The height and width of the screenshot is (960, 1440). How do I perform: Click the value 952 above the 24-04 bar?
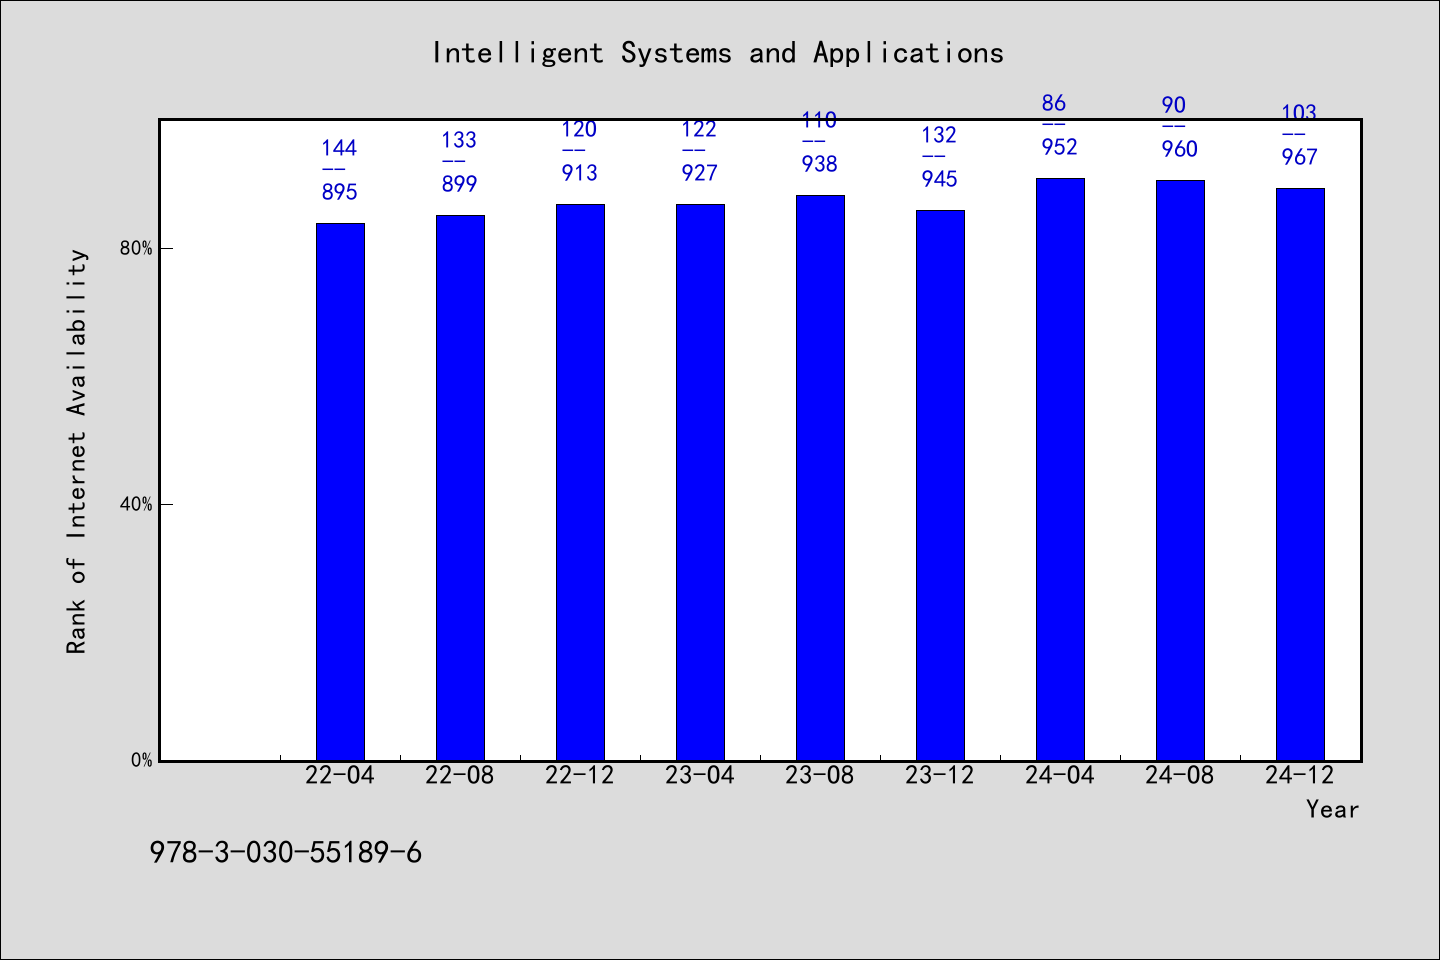[x=1060, y=147]
